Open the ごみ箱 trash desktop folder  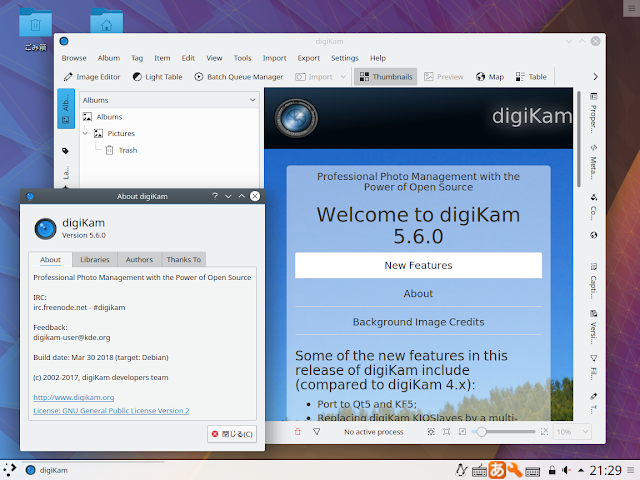pyautogui.click(x=36, y=29)
